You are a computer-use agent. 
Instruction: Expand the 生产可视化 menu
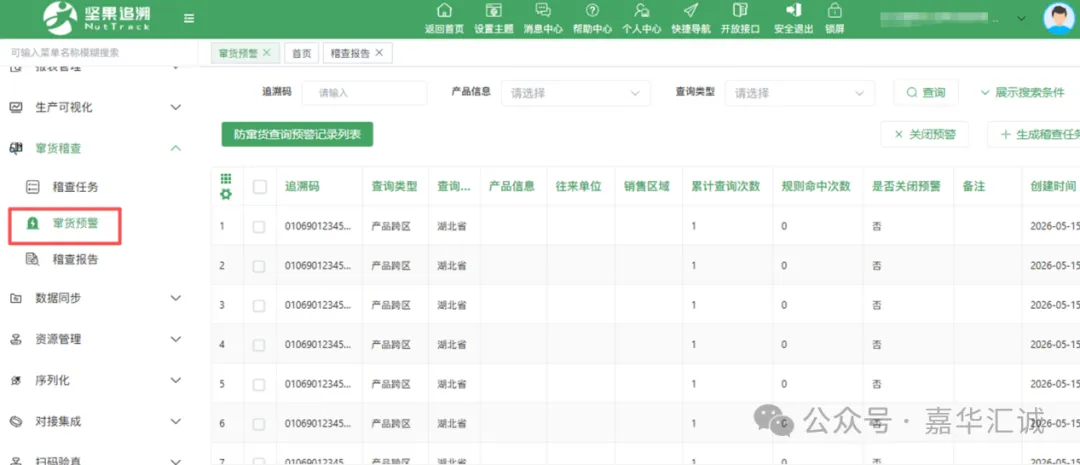click(176, 107)
